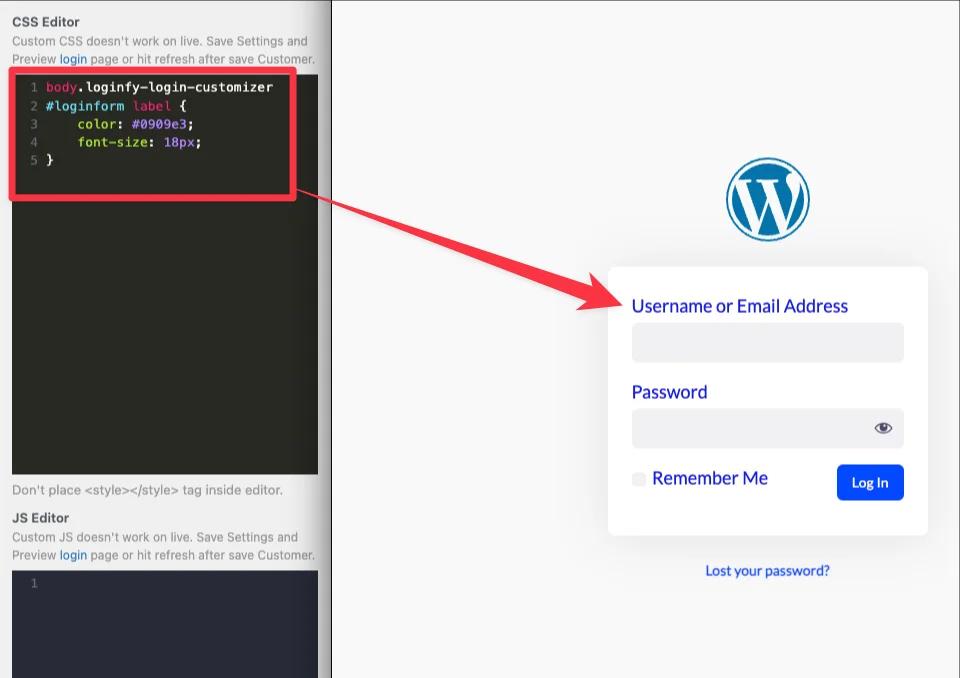
Task: Click the Remember Me label text
Action: (x=710, y=478)
